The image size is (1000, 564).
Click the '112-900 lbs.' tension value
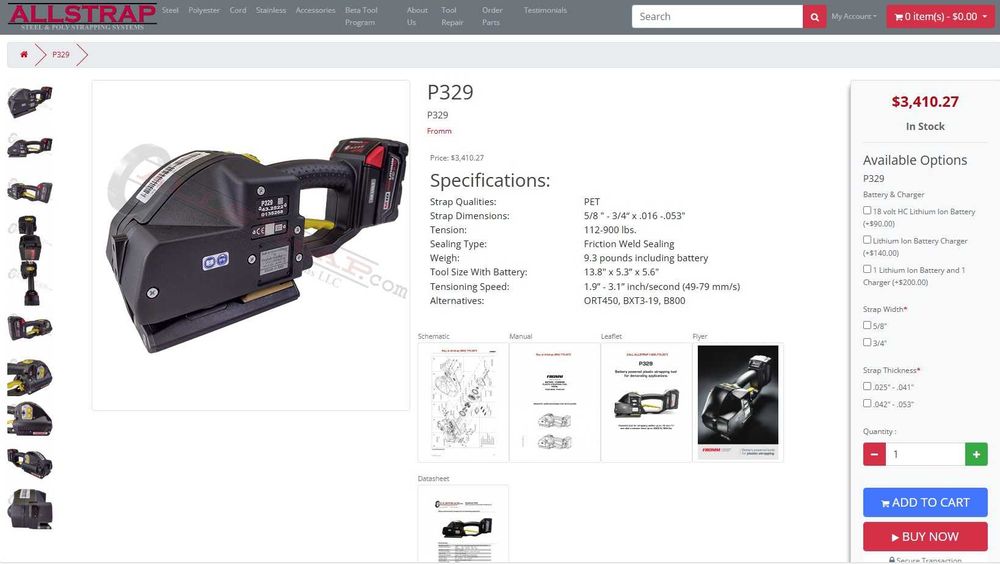coord(610,230)
